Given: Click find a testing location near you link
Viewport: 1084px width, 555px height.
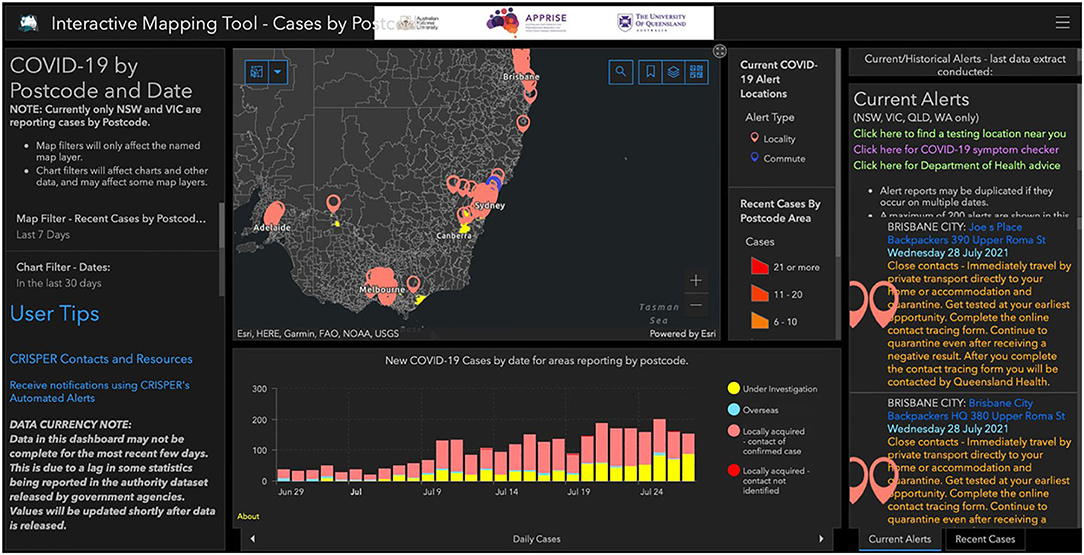Looking at the screenshot, I should 960,133.
